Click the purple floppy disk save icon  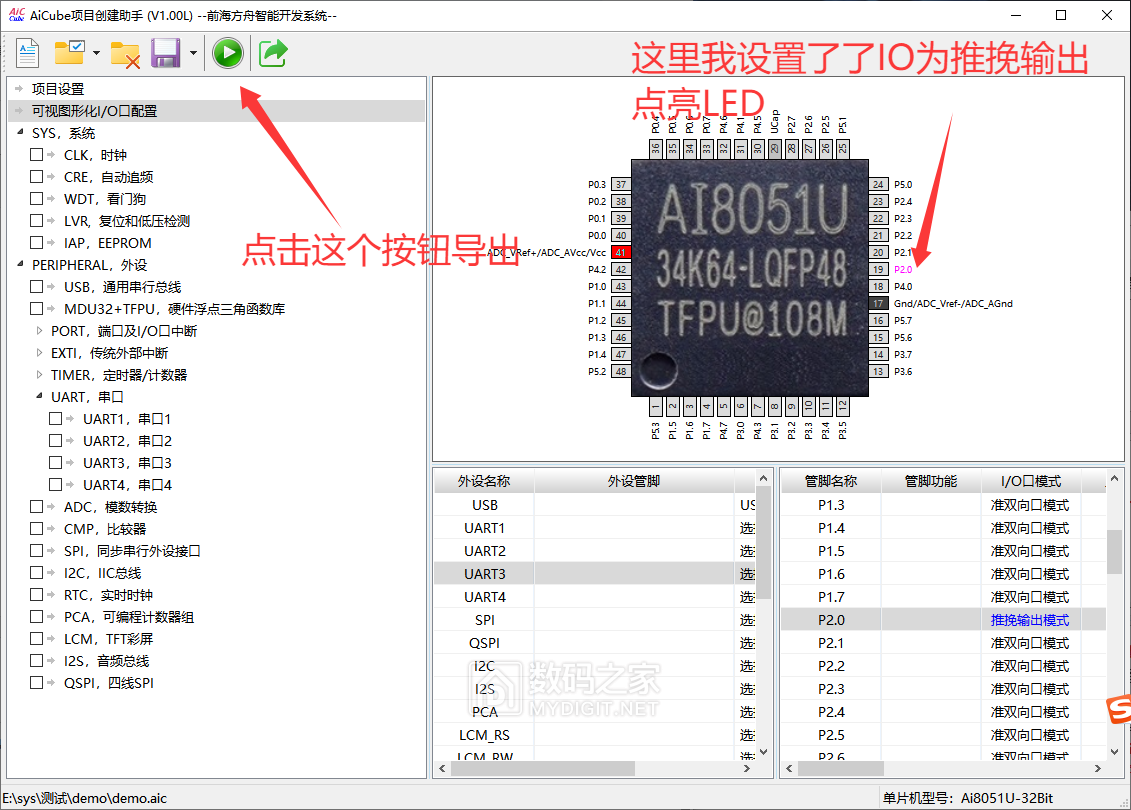tap(165, 53)
